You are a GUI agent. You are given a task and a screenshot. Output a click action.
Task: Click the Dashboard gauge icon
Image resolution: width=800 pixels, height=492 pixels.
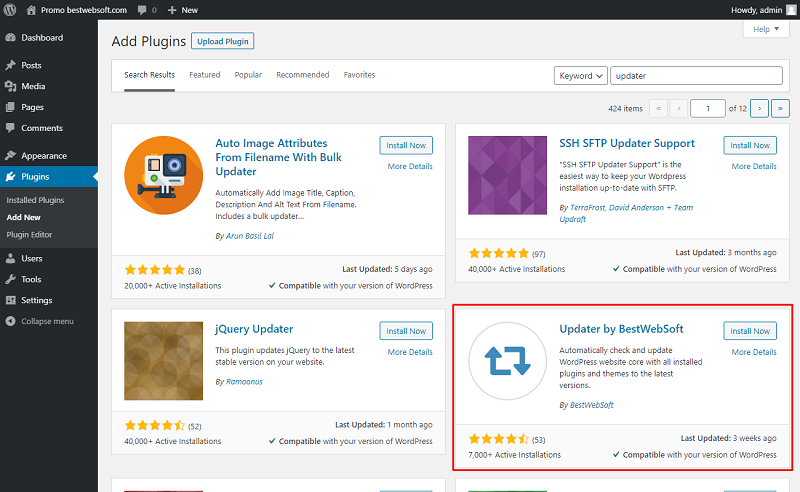point(10,38)
